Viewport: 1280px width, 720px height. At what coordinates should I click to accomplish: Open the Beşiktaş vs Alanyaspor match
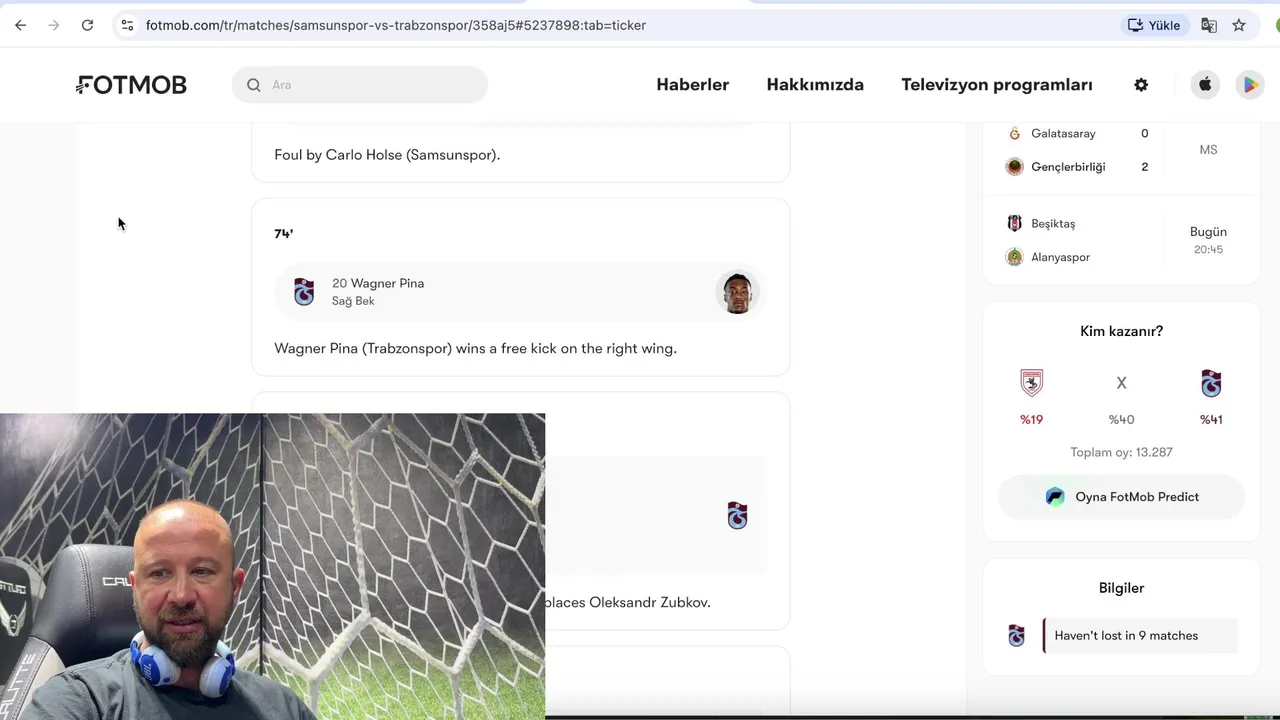click(x=1121, y=240)
